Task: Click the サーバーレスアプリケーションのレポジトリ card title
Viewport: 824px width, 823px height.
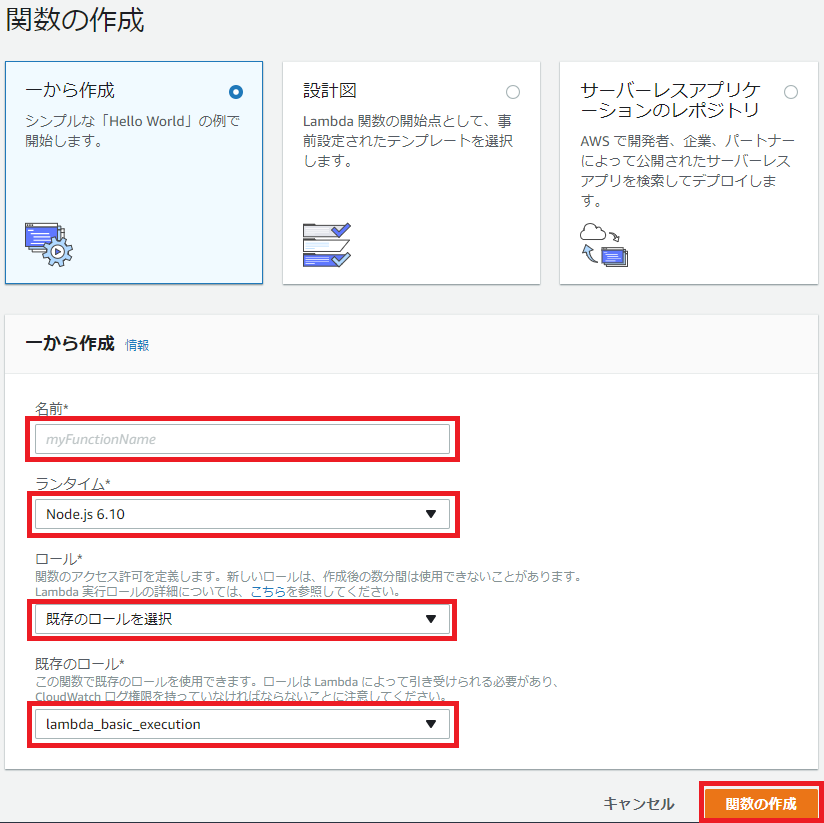Action: pos(671,100)
